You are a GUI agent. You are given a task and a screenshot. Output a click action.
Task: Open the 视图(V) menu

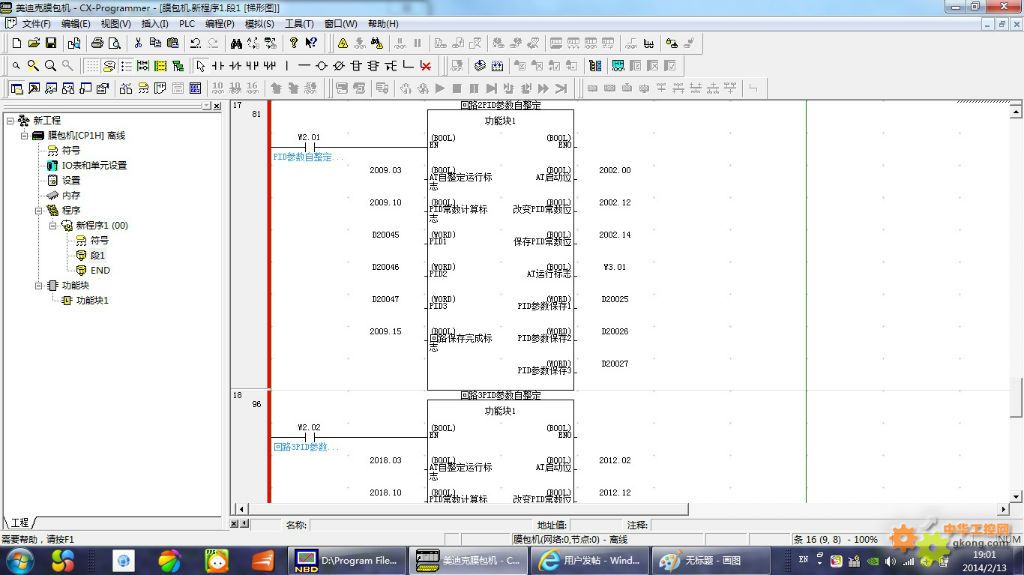(116, 24)
